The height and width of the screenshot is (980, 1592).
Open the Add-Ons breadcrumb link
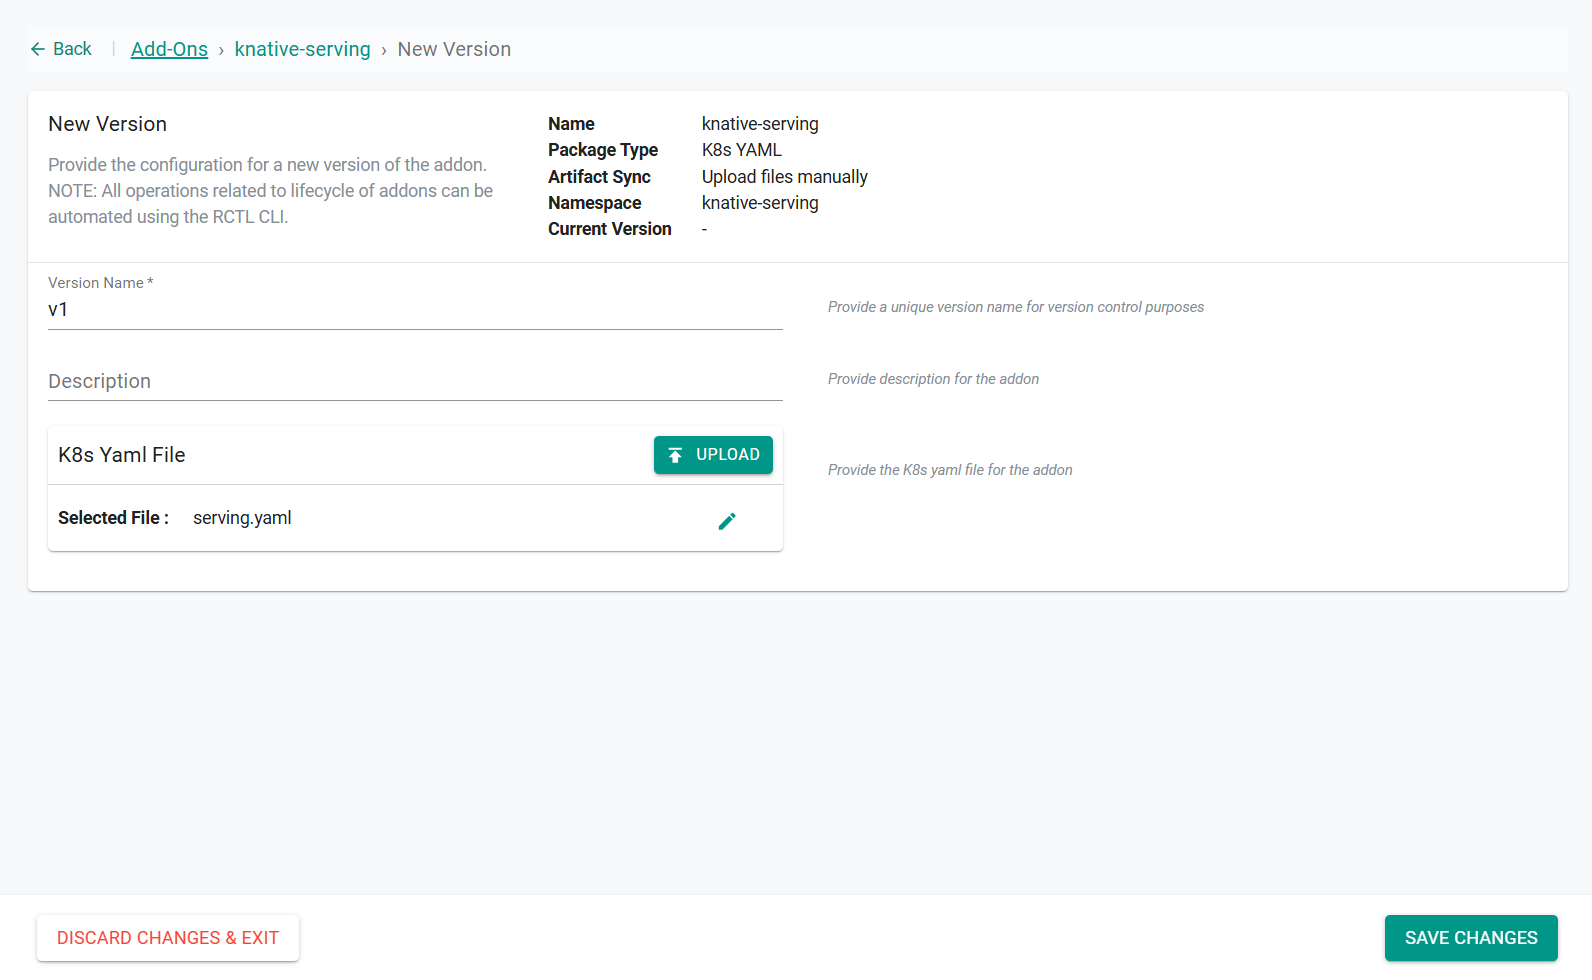tap(169, 49)
